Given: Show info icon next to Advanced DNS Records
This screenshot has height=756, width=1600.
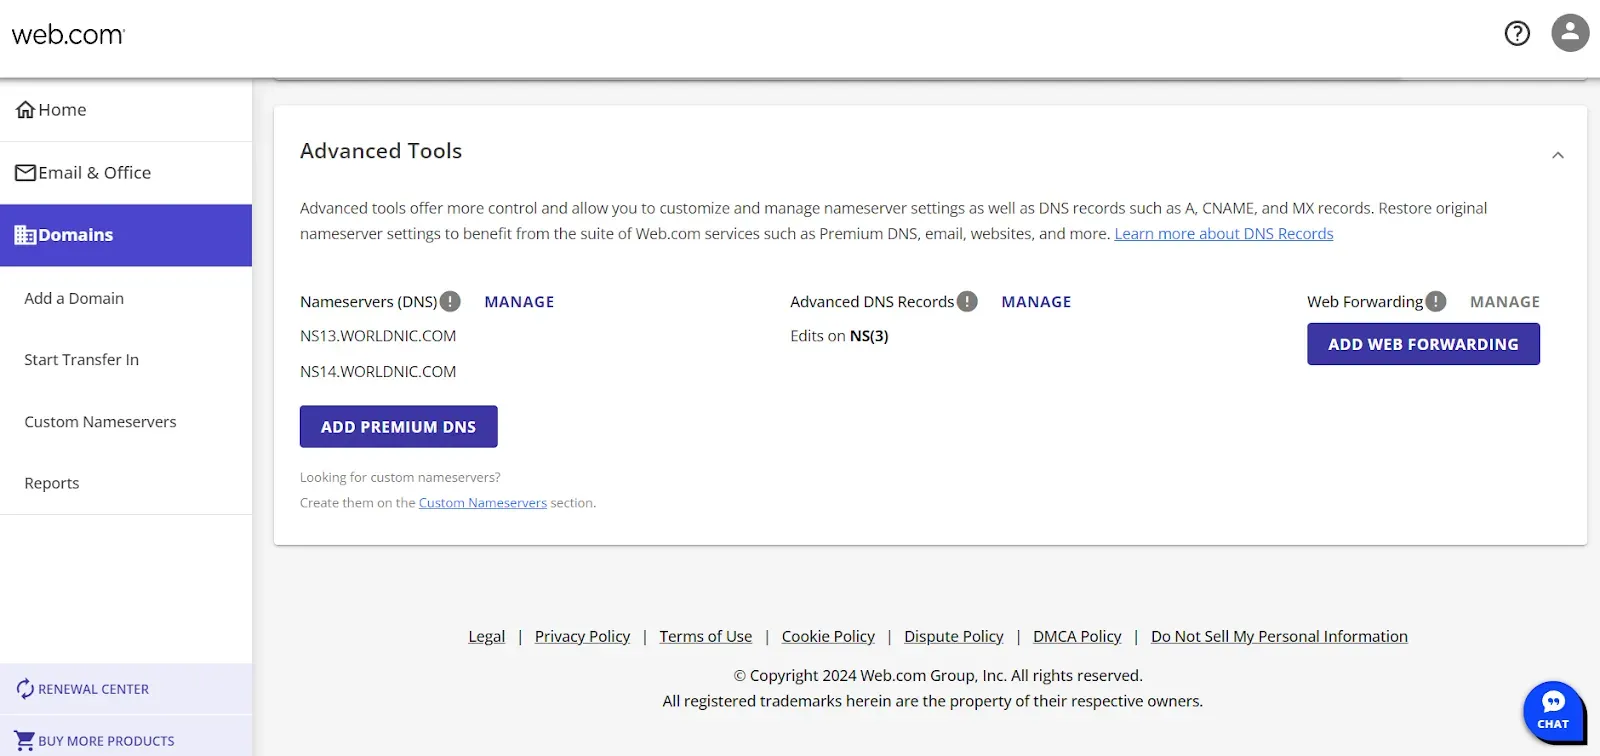Looking at the screenshot, I should coord(967,301).
